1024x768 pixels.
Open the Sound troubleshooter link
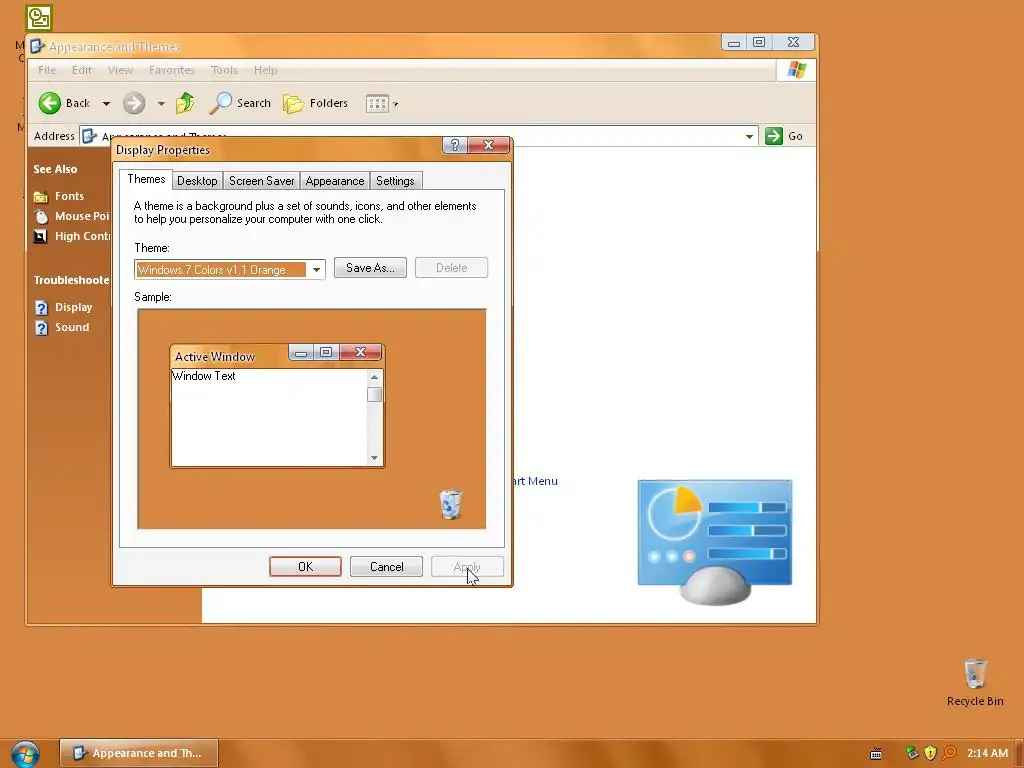tap(72, 327)
